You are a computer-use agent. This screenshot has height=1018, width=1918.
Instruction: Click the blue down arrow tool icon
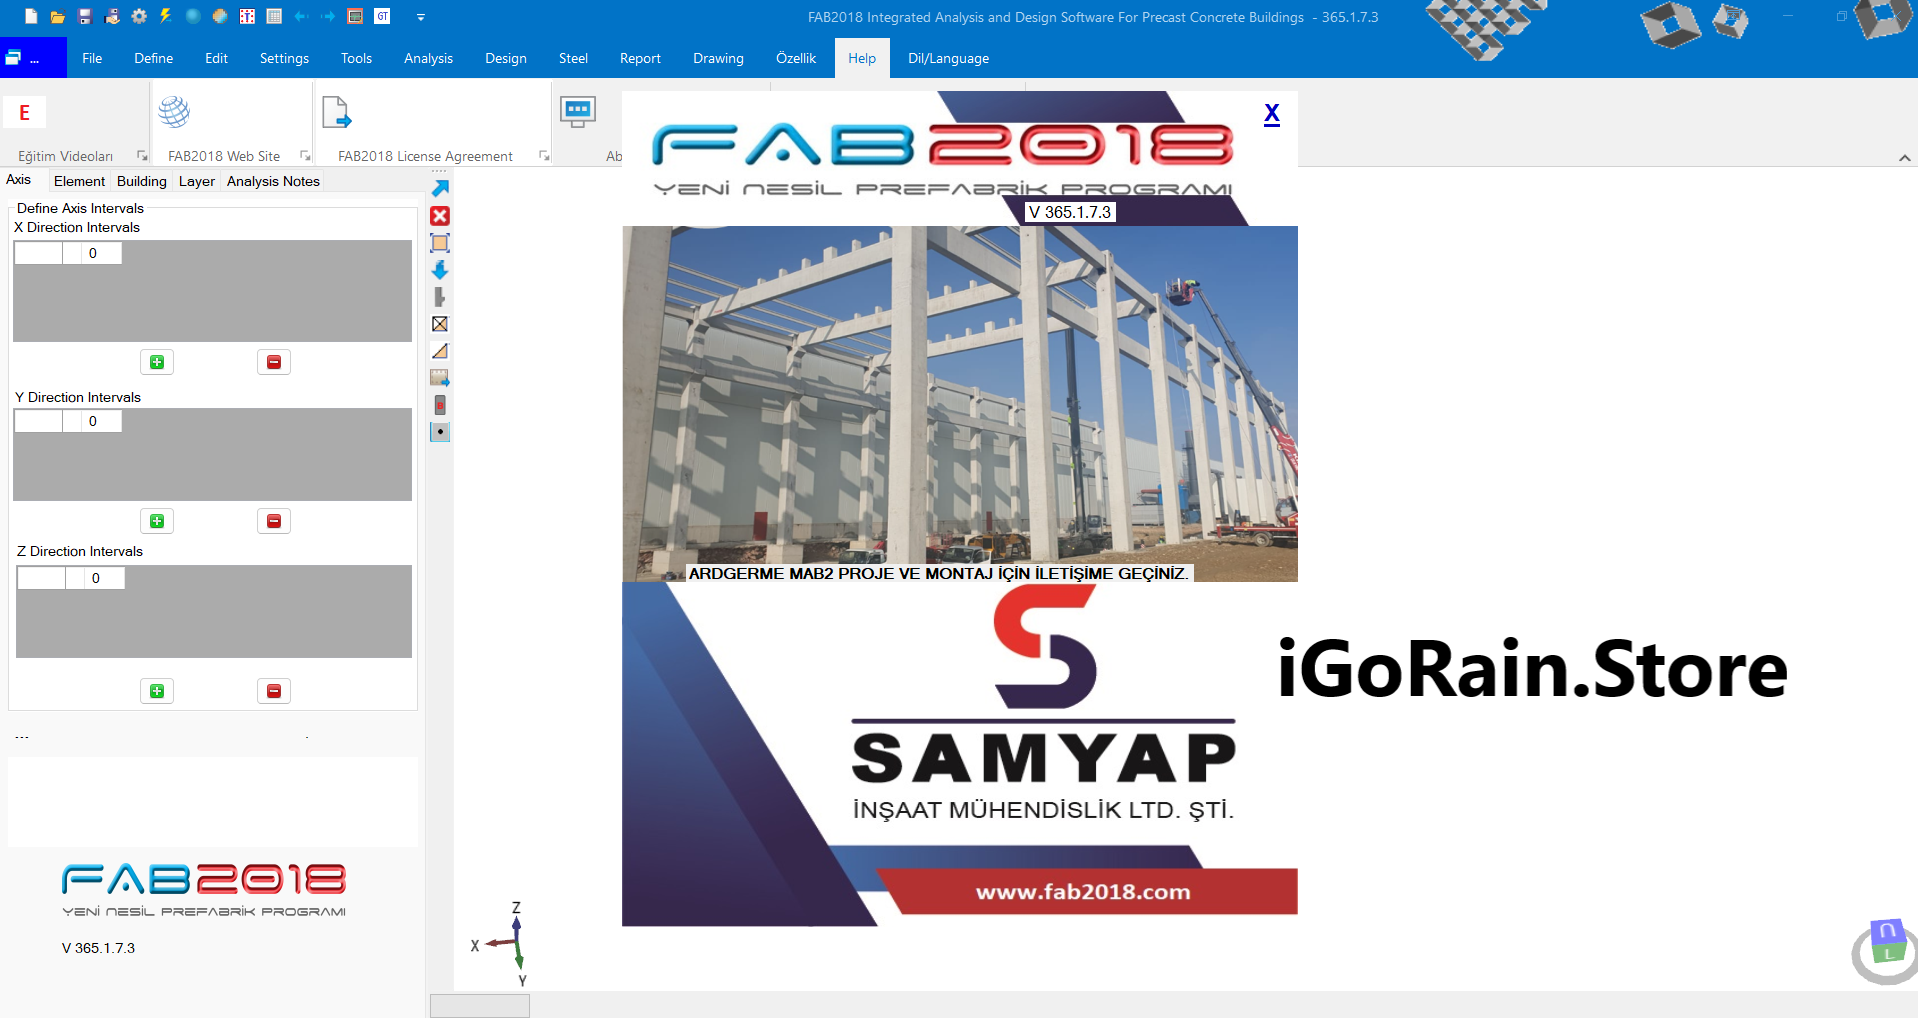point(440,270)
